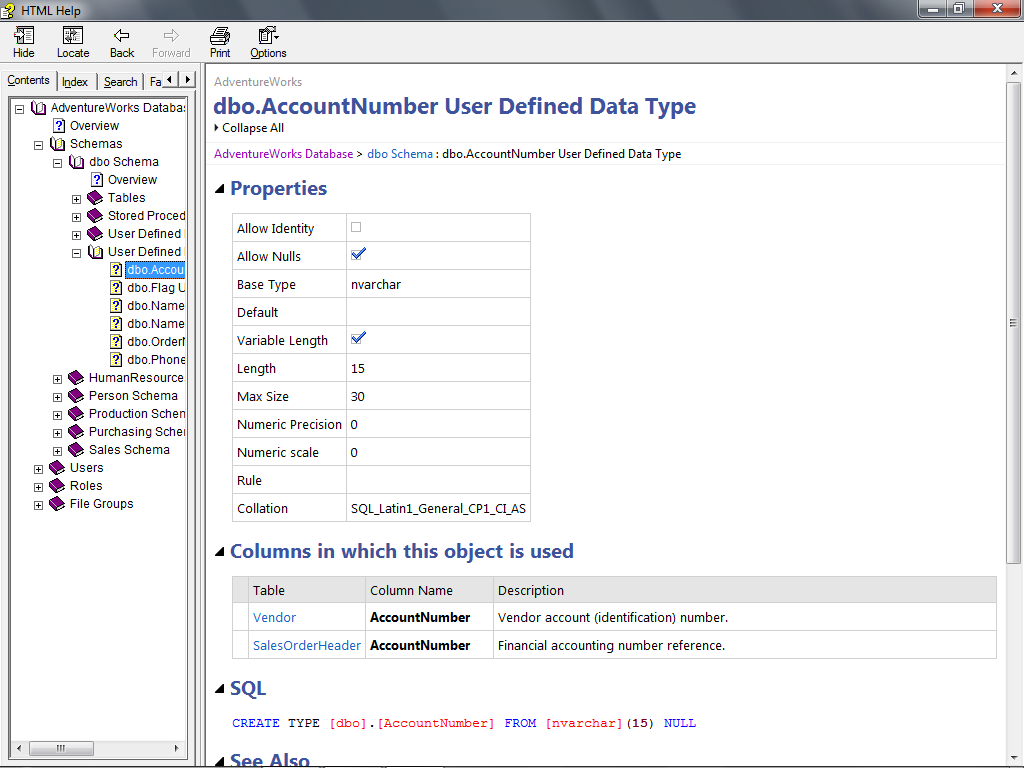Select the Tables book icon
Viewport: 1024px width, 768px height.
tap(95, 197)
